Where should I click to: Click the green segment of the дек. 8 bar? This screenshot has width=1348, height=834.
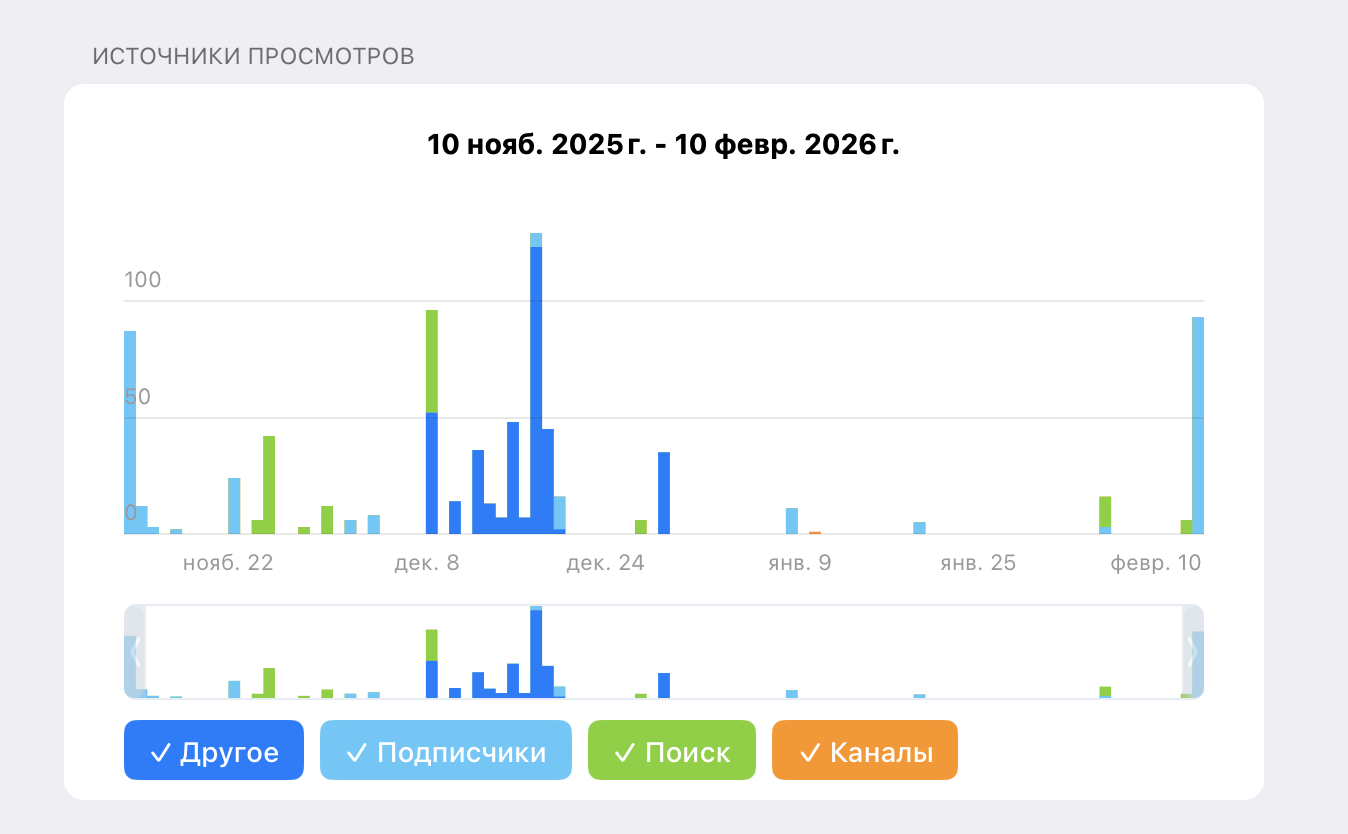432,360
